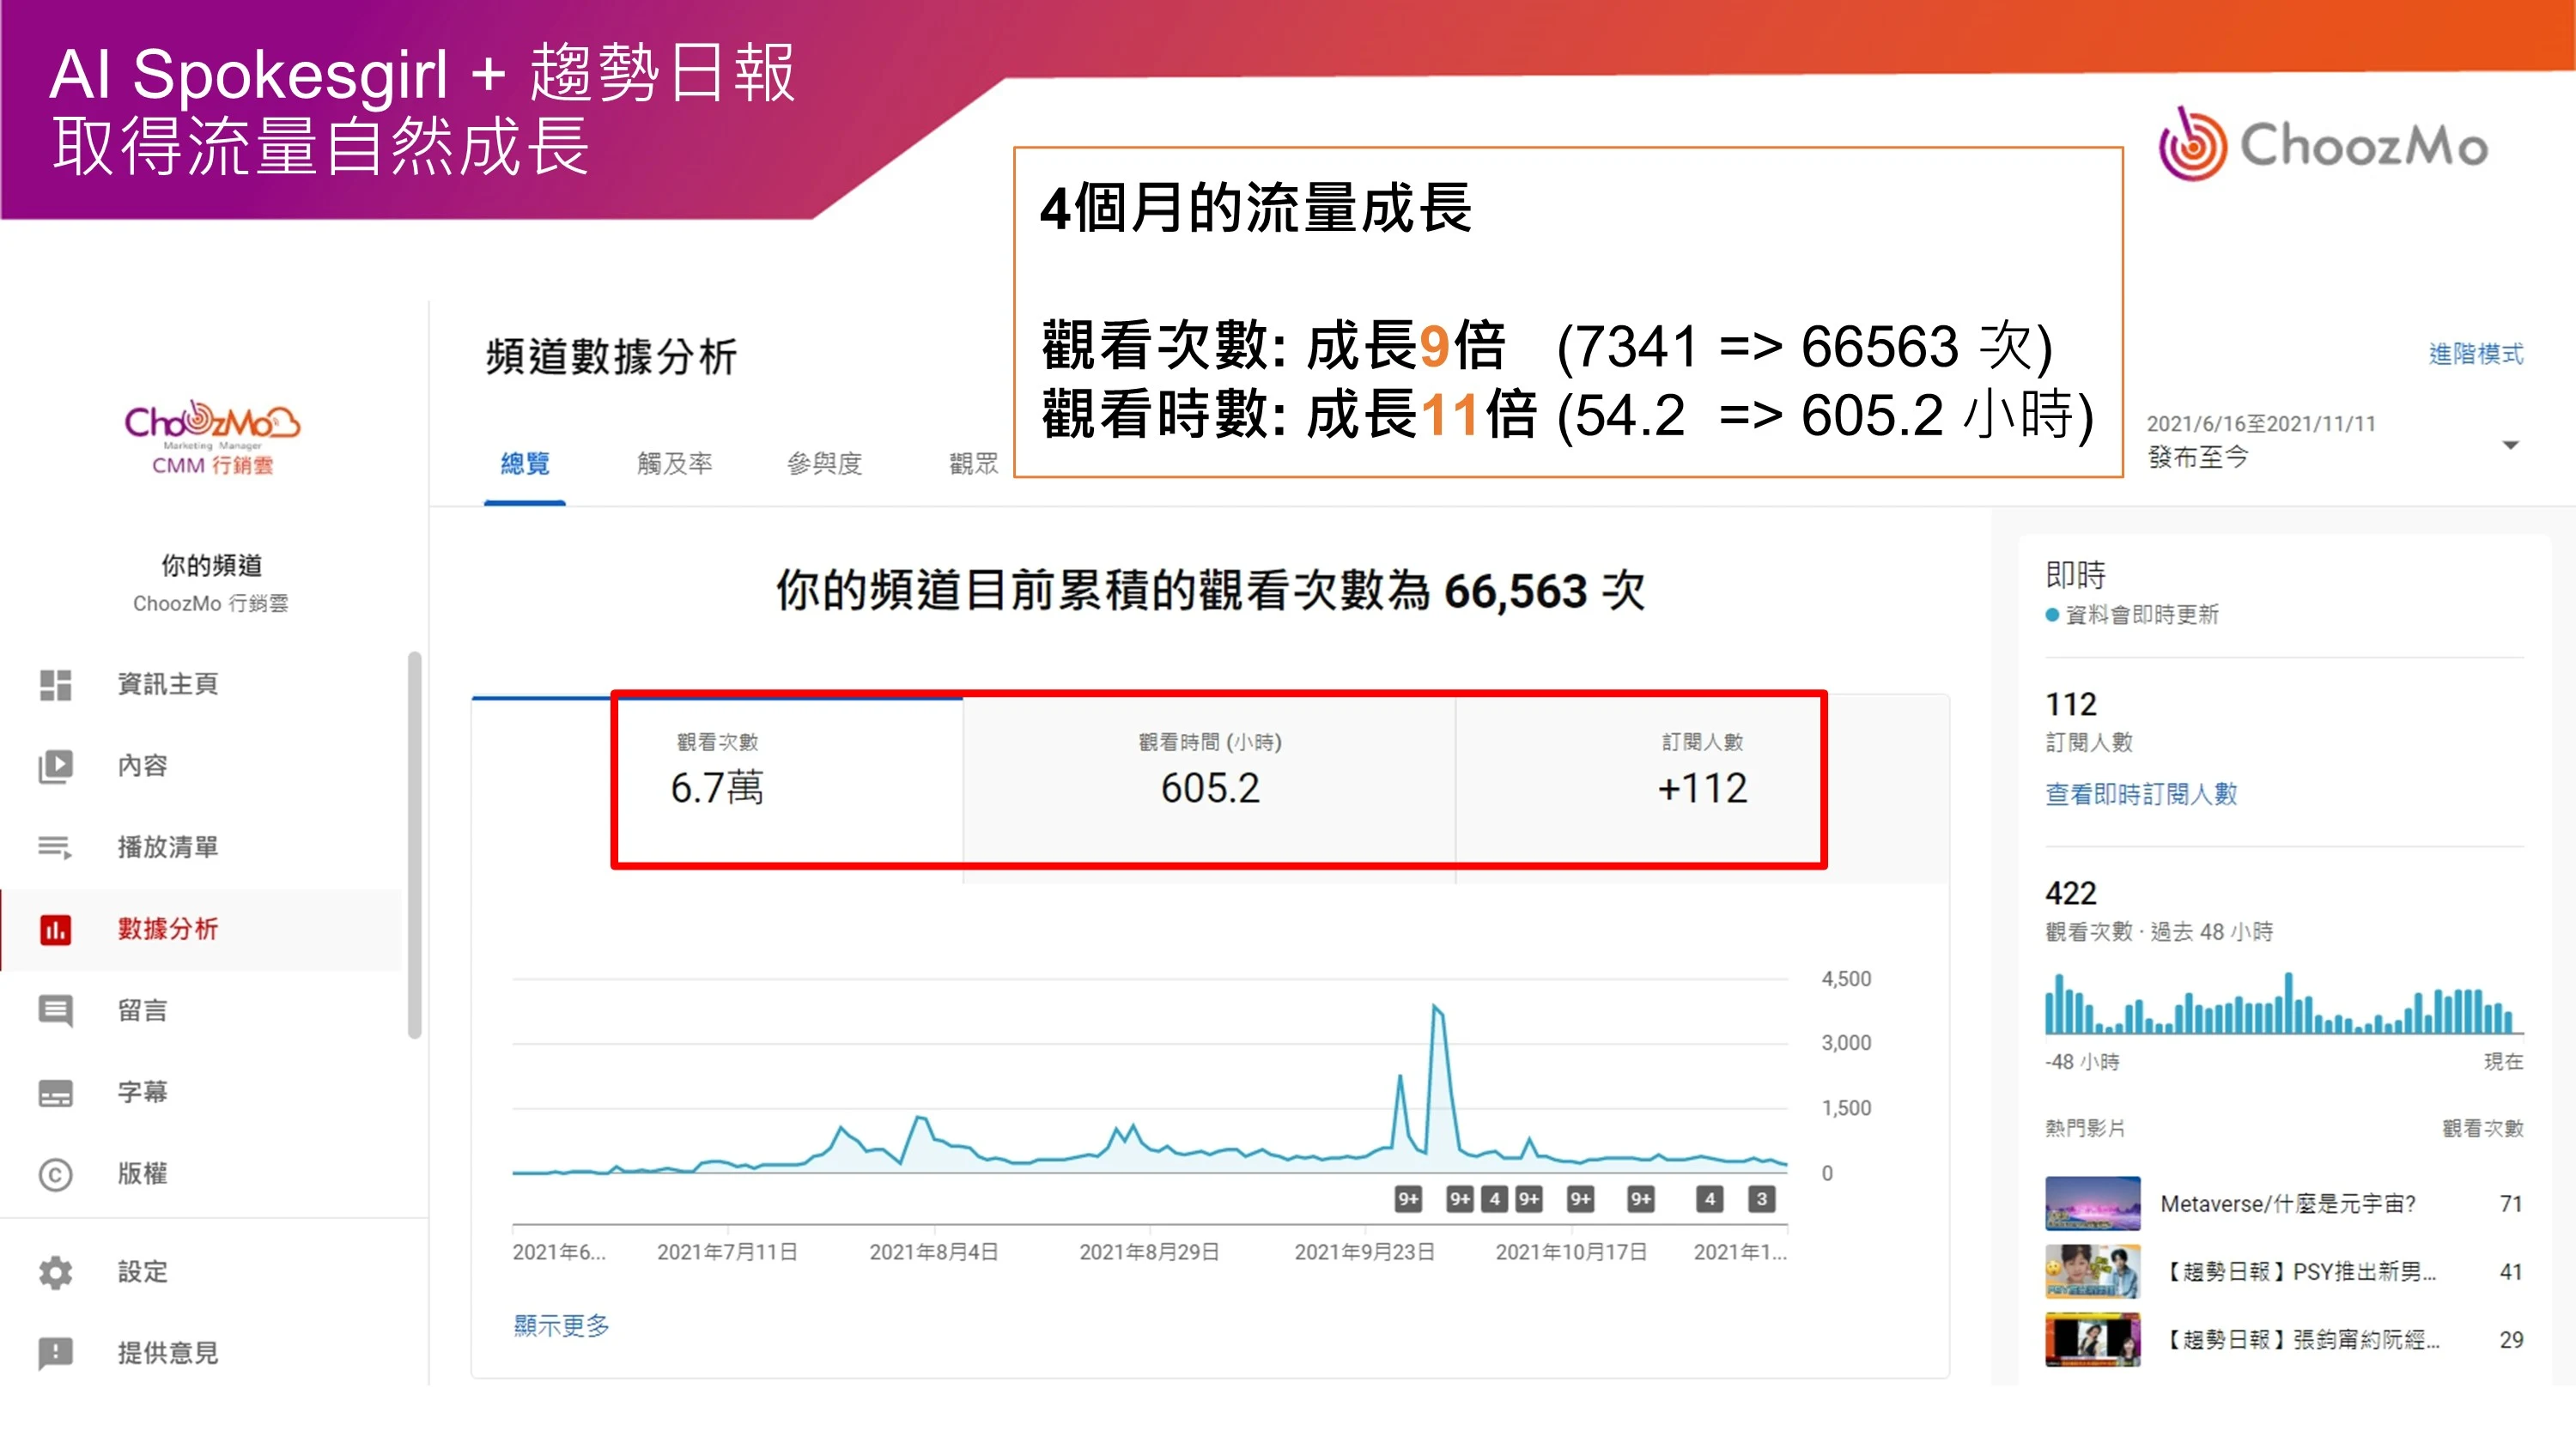Open the 留言 comments icon
This screenshot has height=1449, width=2576.
point(55,1011)
